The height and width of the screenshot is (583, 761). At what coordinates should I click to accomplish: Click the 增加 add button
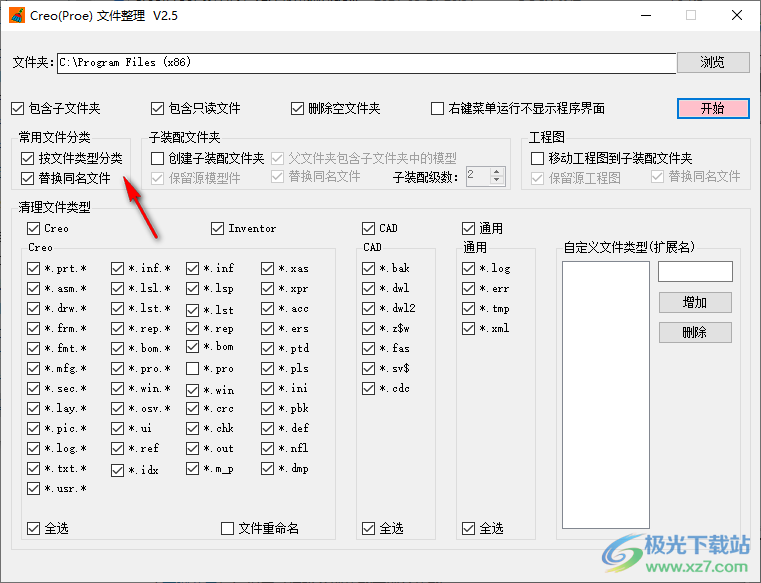click(x=695, y=302)
